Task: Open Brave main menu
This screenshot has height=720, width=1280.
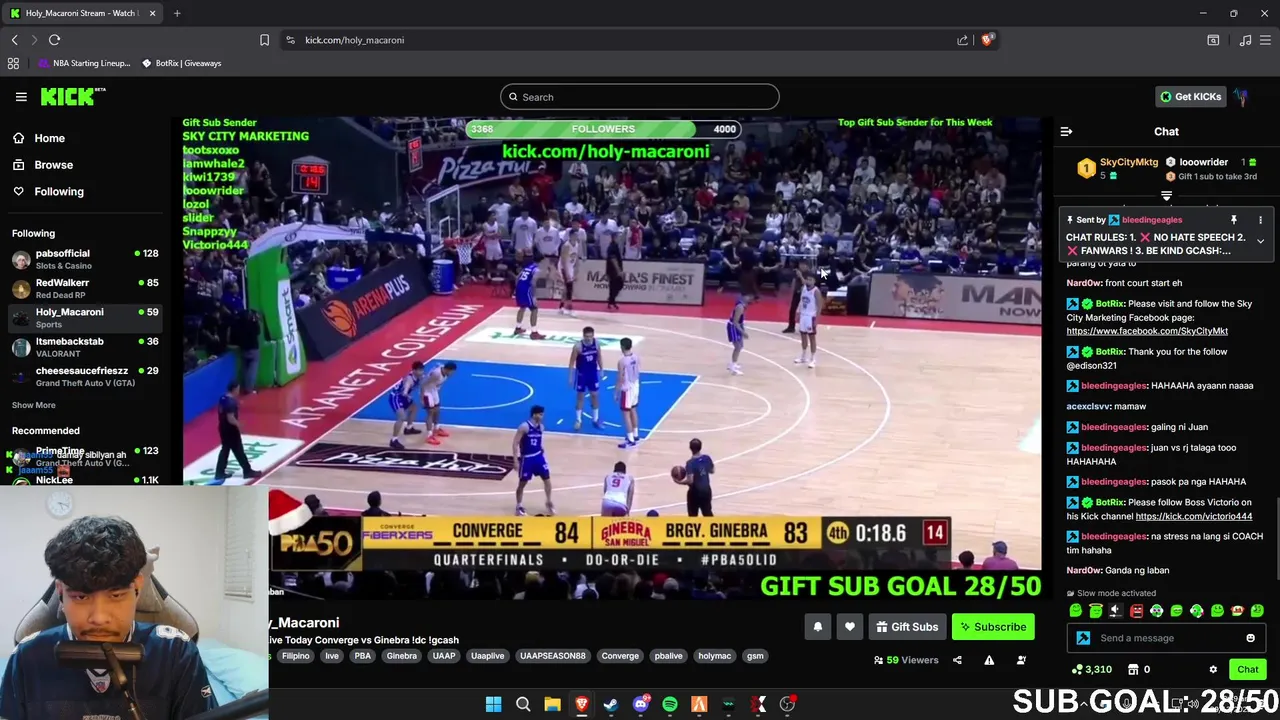Action: (1266, 40)
